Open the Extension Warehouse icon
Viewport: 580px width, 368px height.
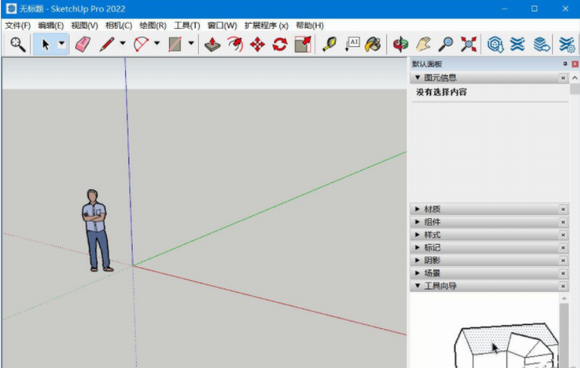(x=517, y=44)
